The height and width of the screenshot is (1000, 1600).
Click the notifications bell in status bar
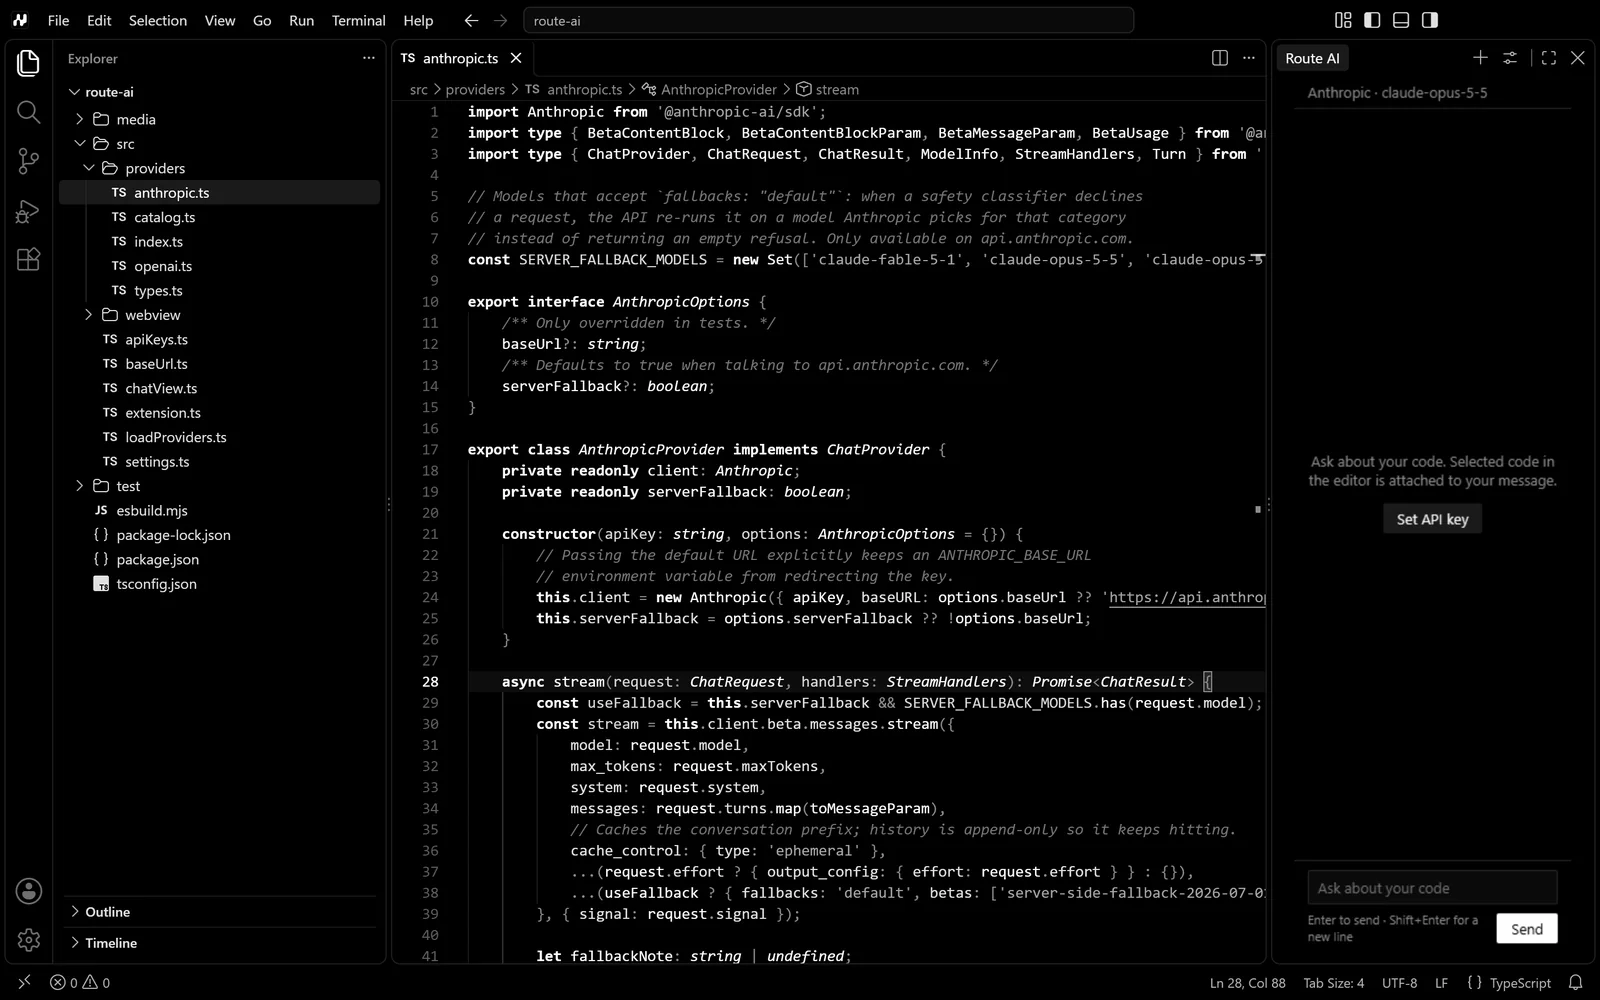1575,983
